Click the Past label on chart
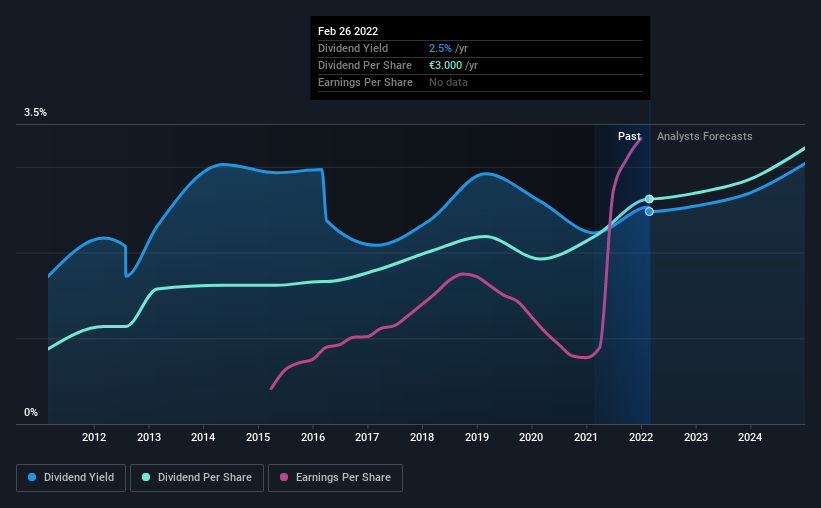The height and width of the screenshot is (508, 821). 629,136
